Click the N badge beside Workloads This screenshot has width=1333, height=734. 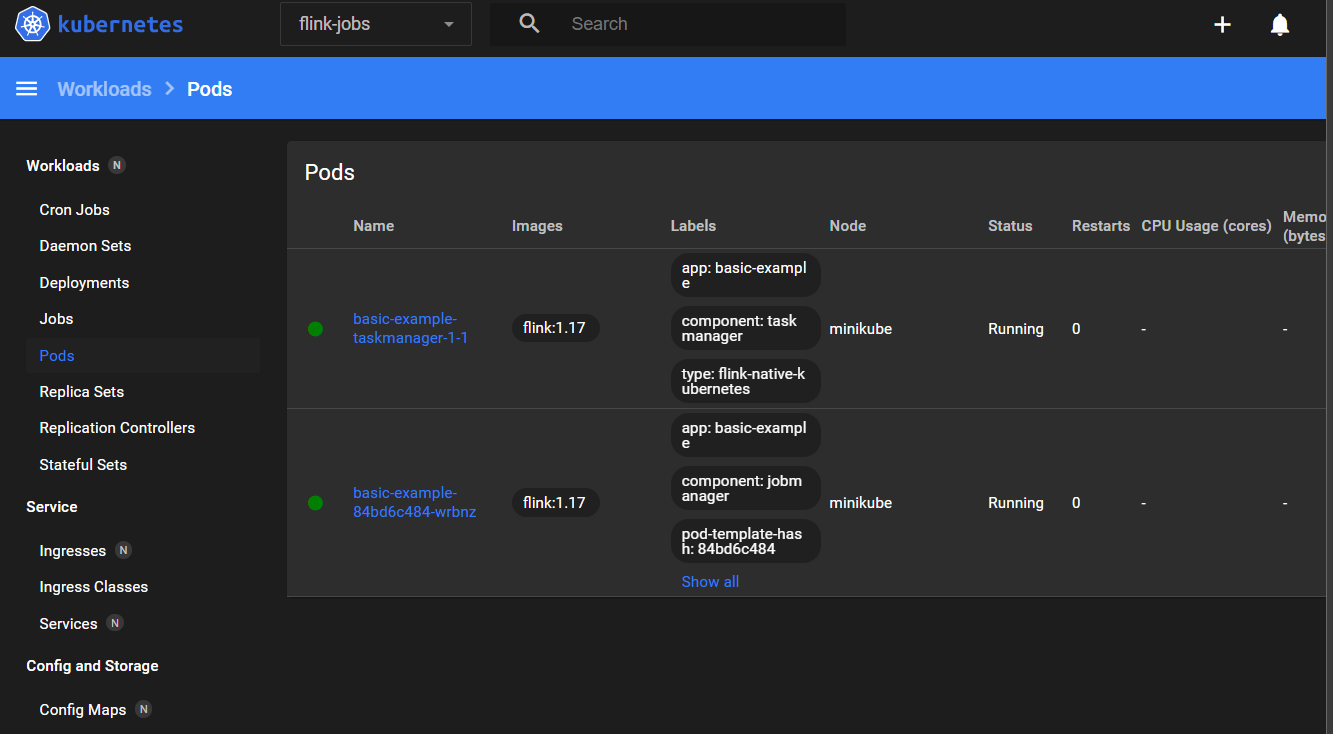(117, 166)
